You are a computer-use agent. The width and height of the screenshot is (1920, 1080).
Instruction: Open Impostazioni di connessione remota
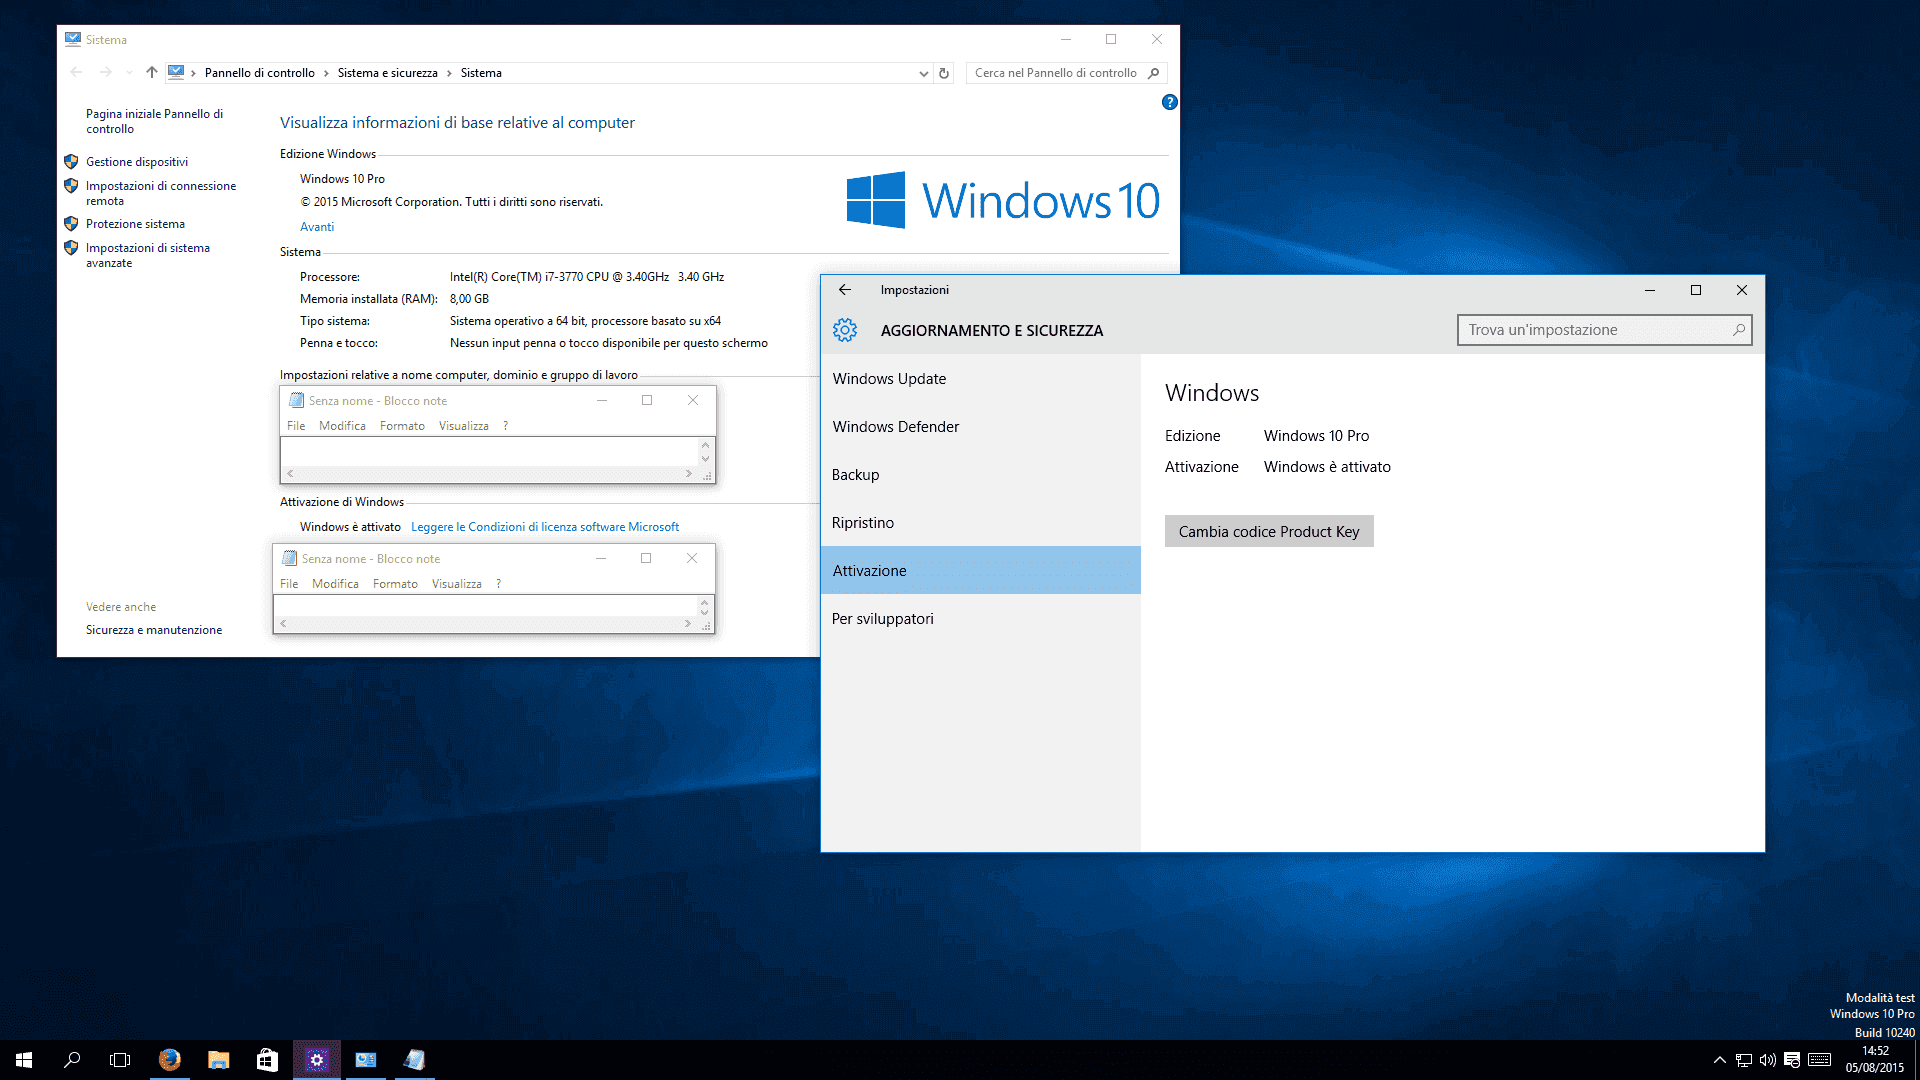(161, 193)
